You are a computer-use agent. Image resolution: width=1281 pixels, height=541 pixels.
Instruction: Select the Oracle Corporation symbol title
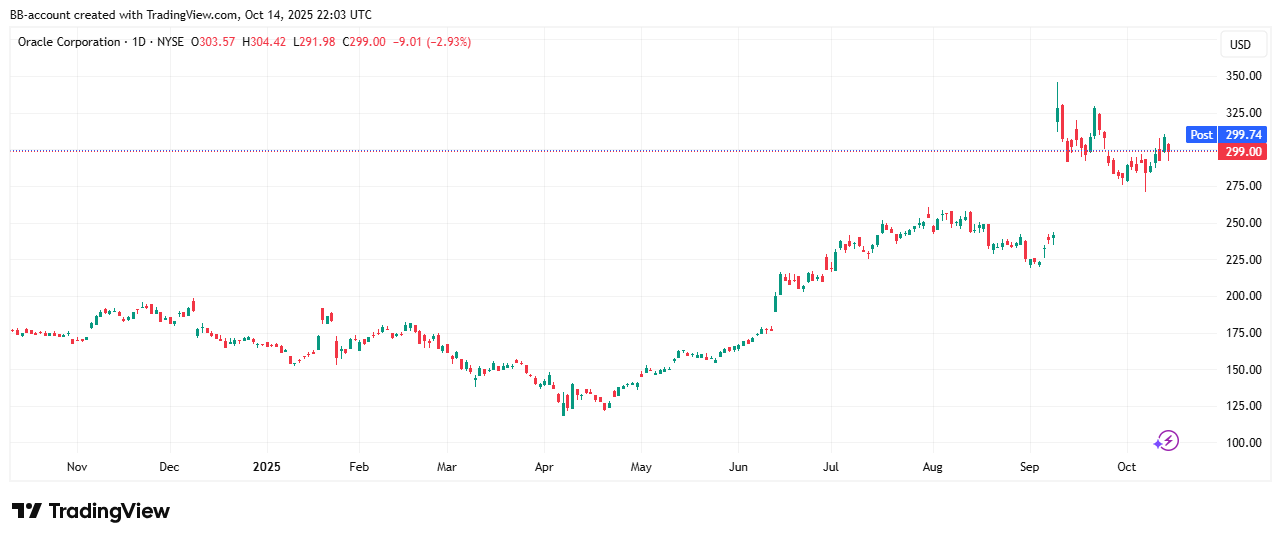pos(68,42)
